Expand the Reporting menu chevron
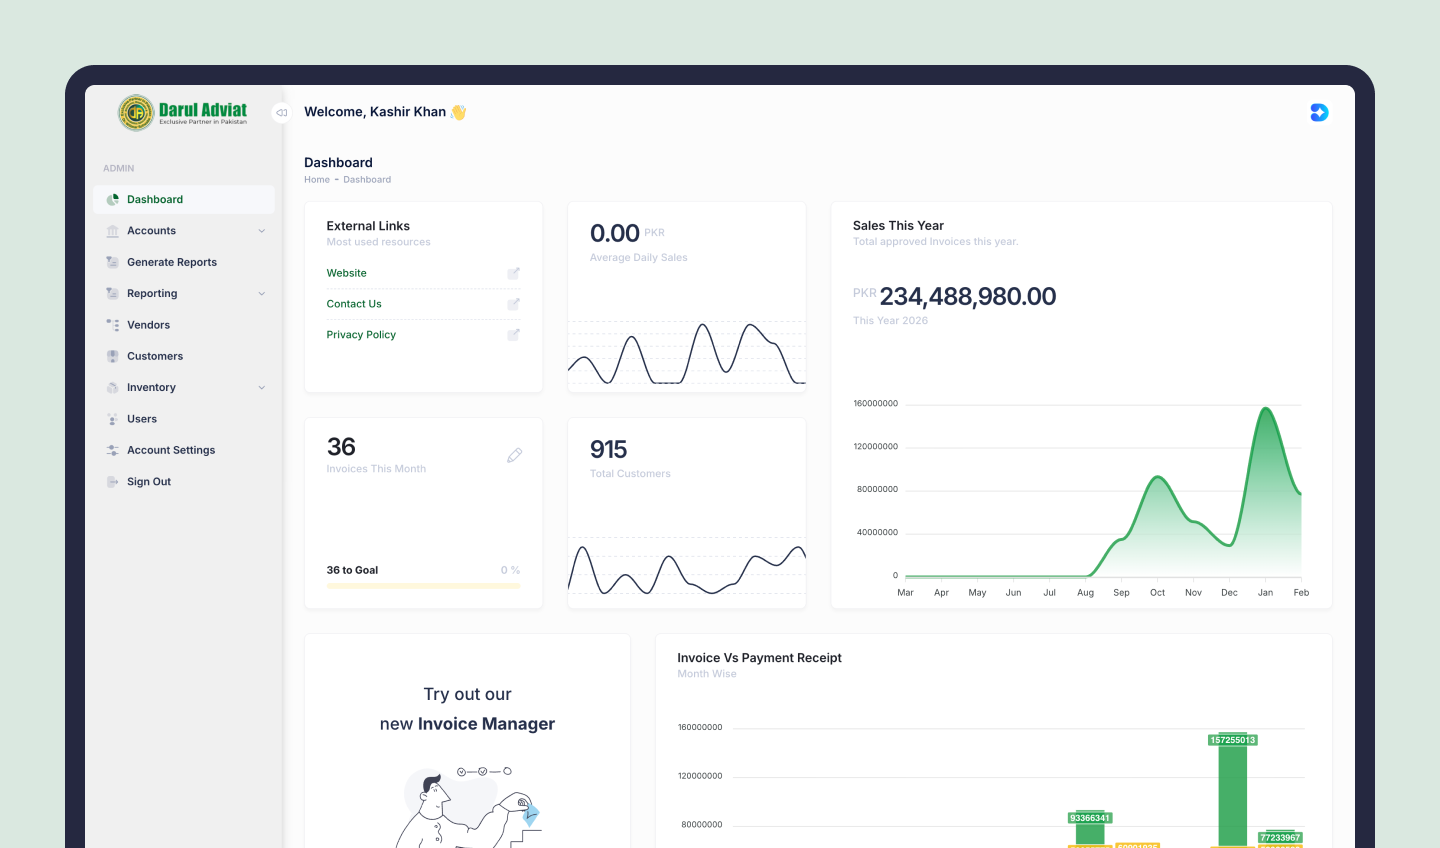 tap(262, 294)
